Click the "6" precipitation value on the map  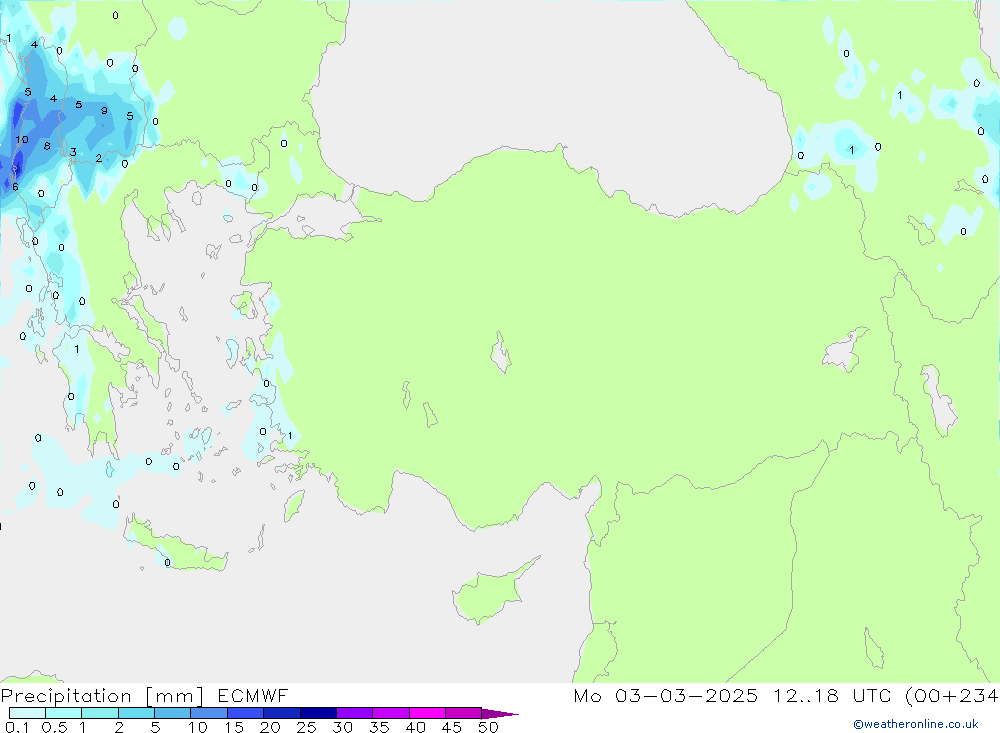[x=15, y=187]
